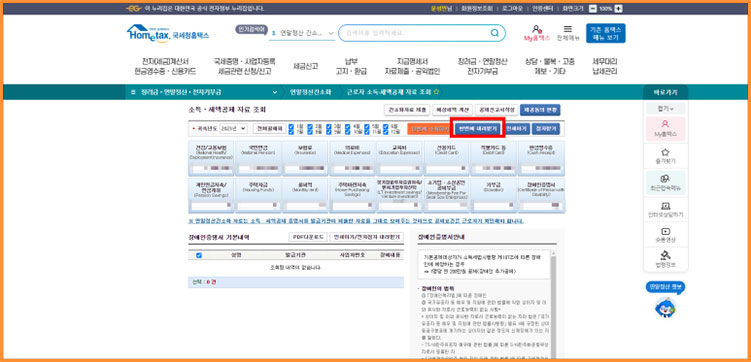
Task: Click the 예상세액 계산 button
Action: [x=452, y=110]
